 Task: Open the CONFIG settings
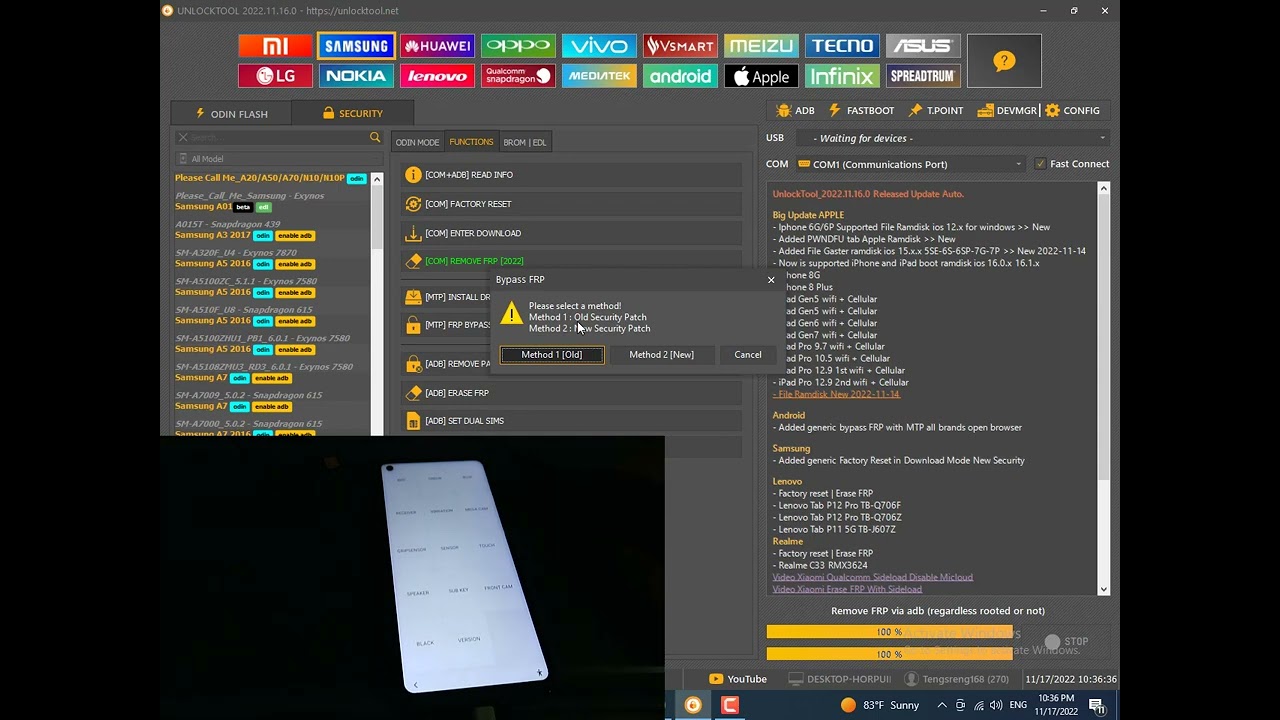pos(1072,111)
